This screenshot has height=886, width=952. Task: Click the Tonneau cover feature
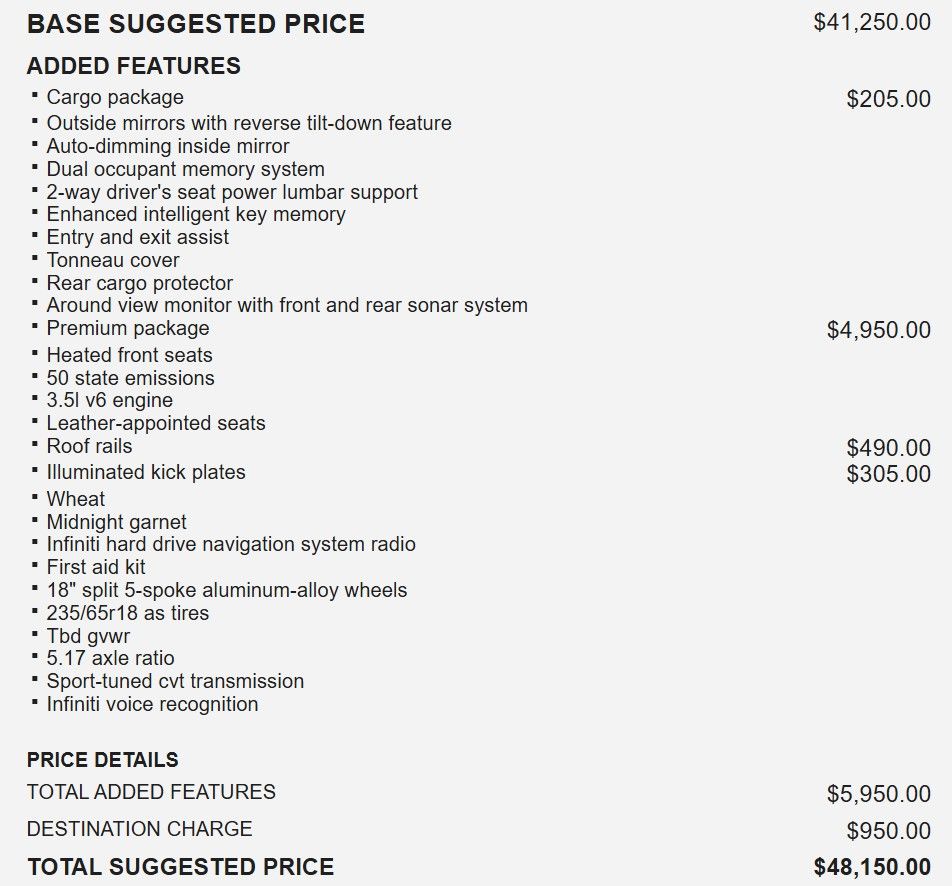(113, 260)
